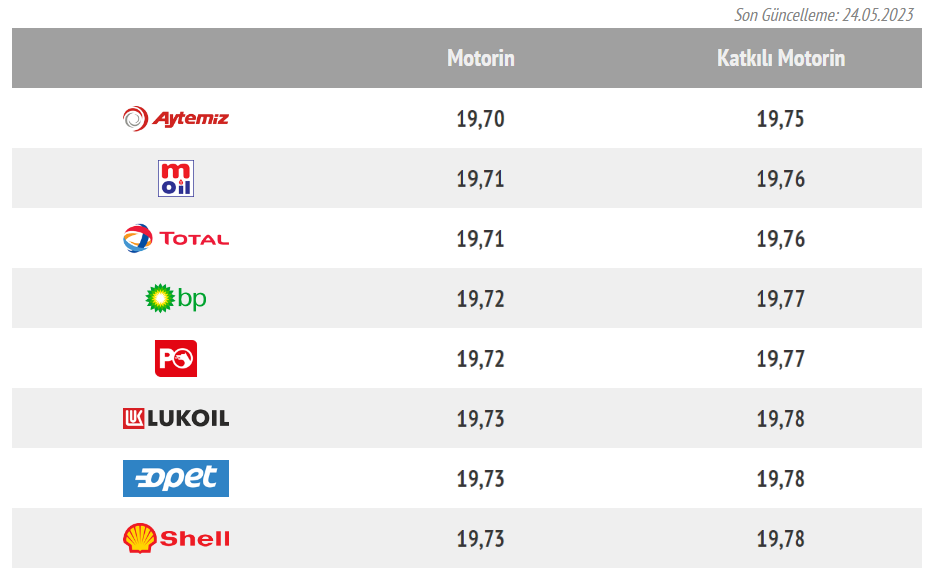Click the Motorin column header
The image size is (931, 571).
click(481, 58)
